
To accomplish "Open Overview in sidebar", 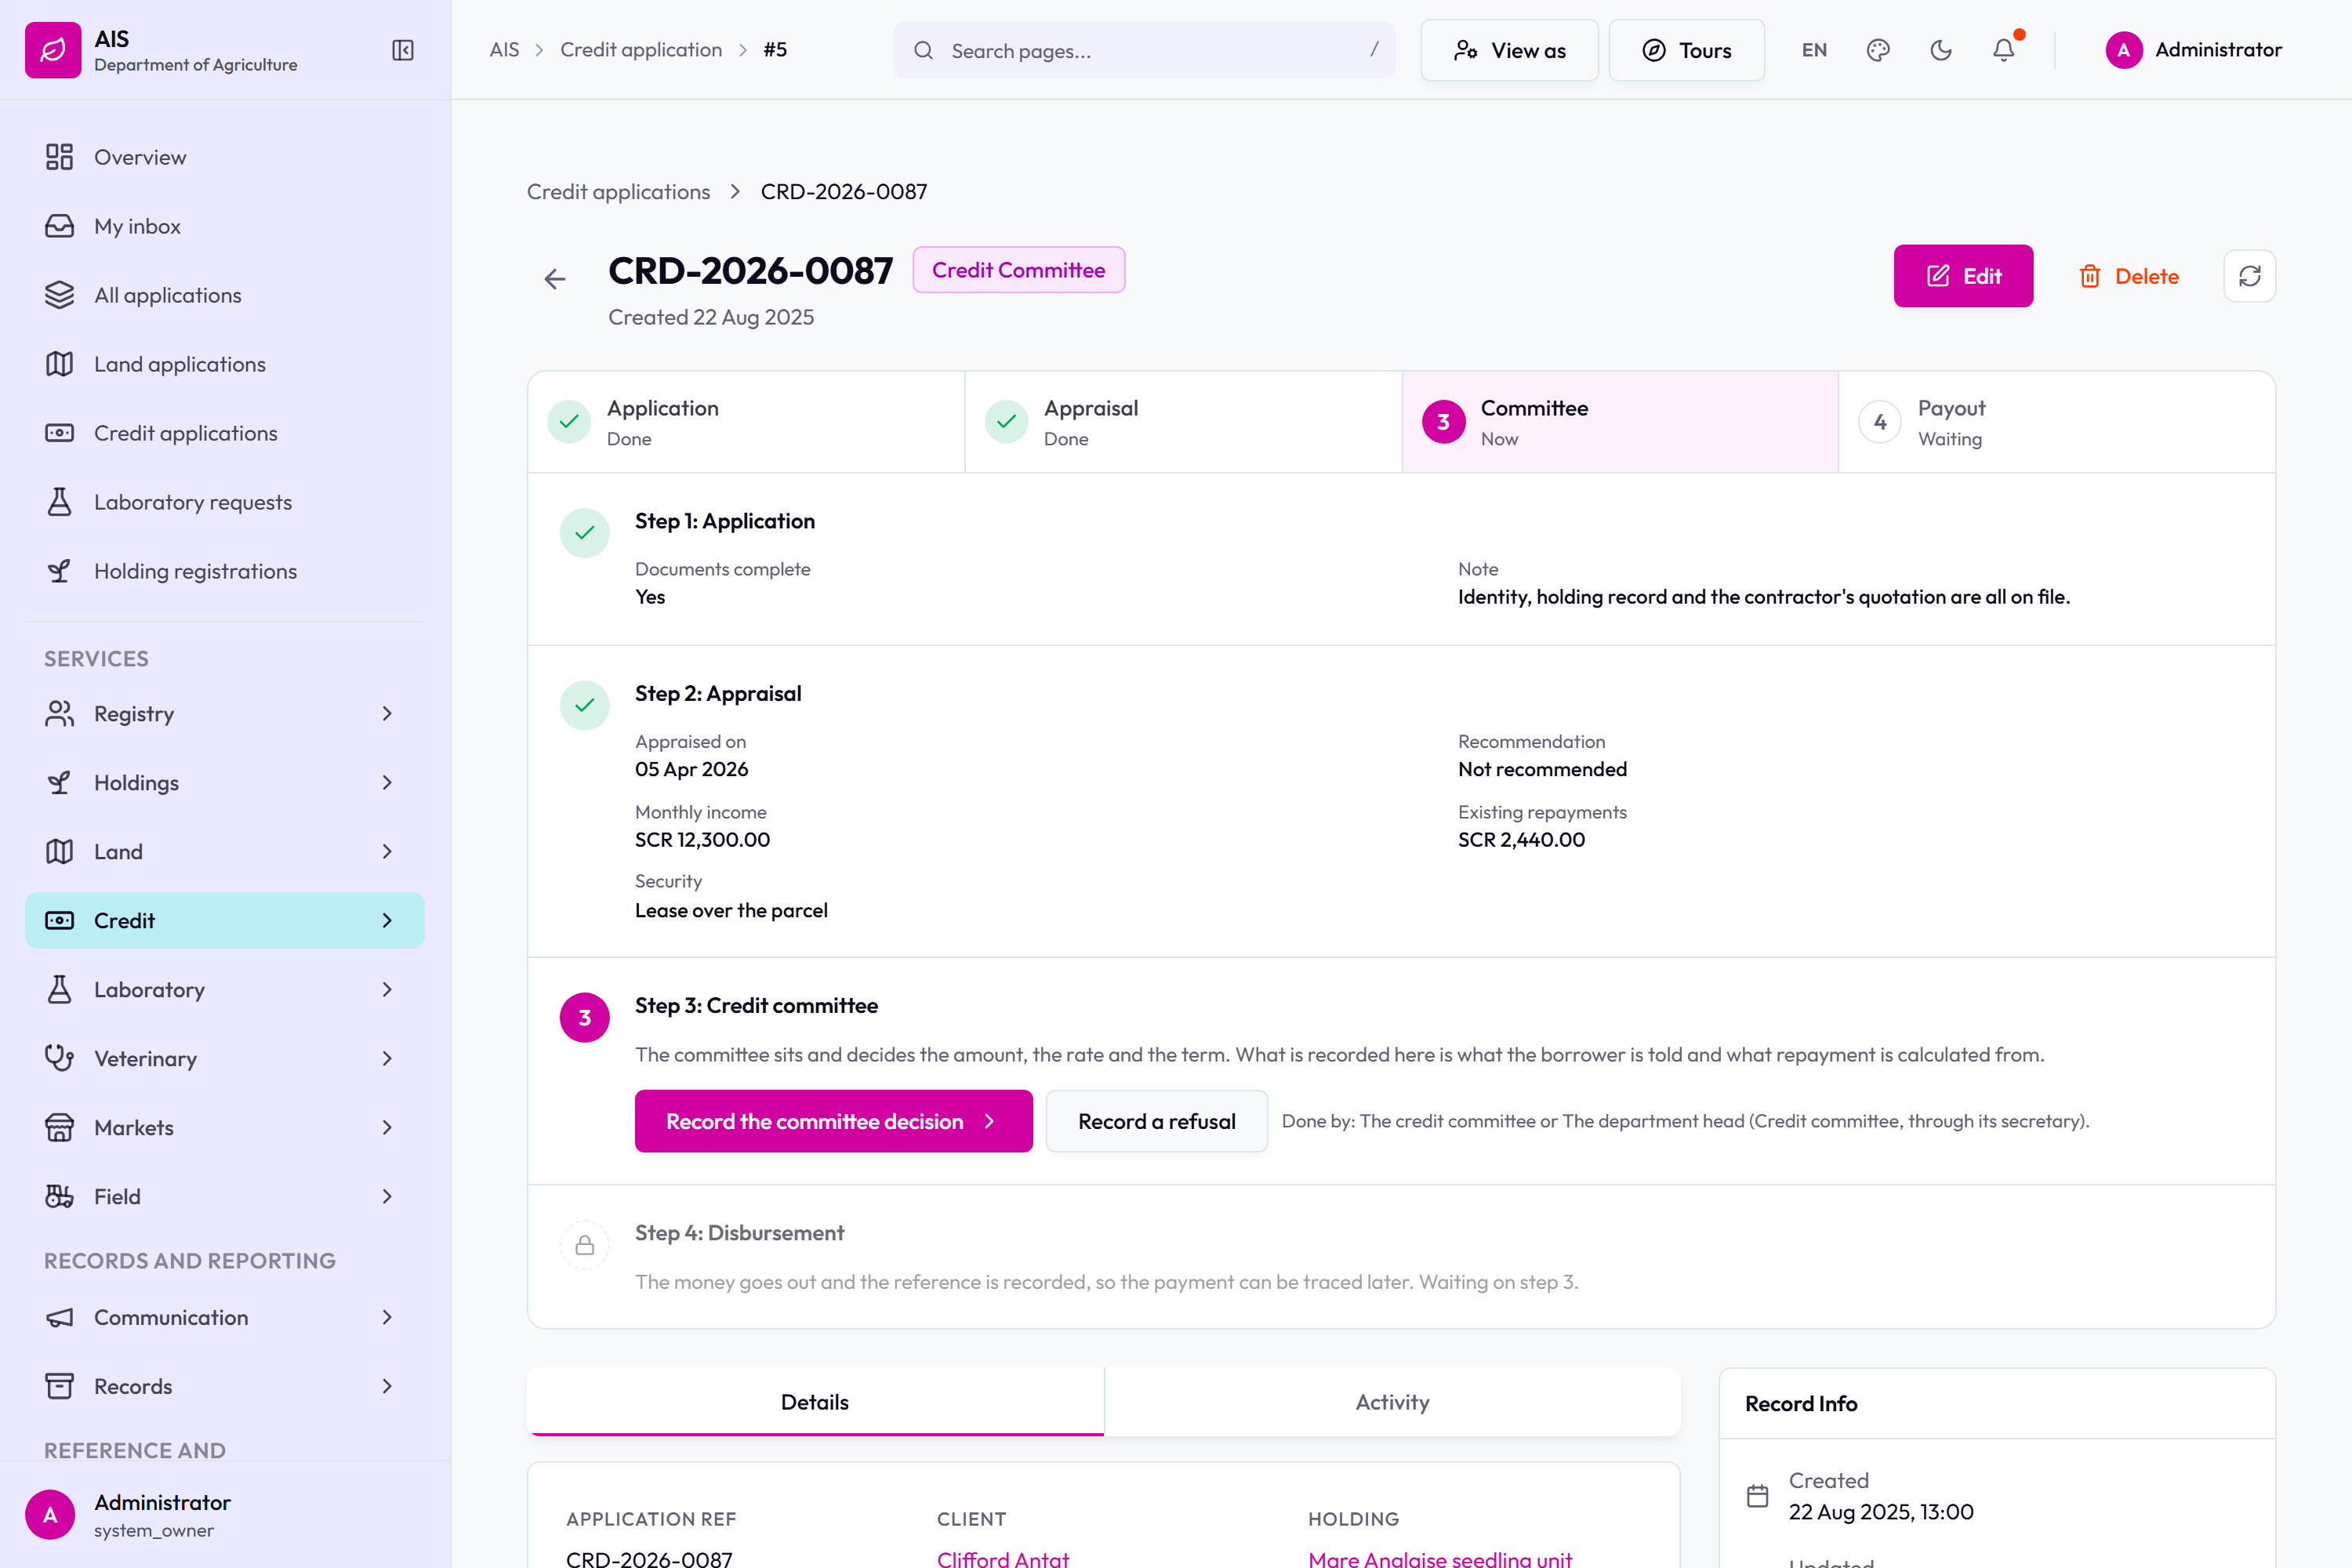I will click(x=225, y=157).
